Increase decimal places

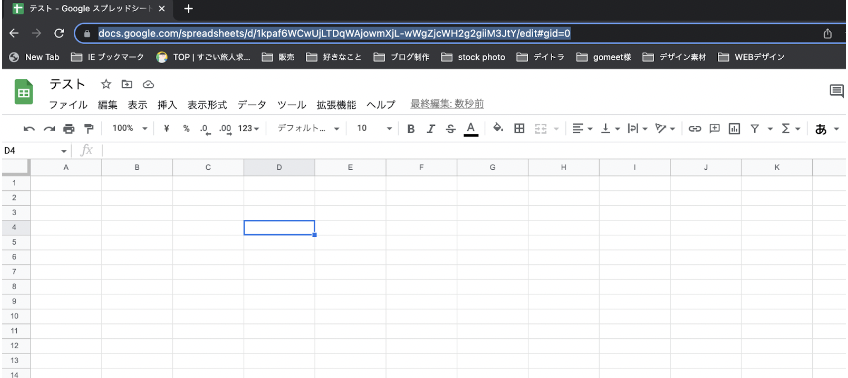tap(225, 129)
